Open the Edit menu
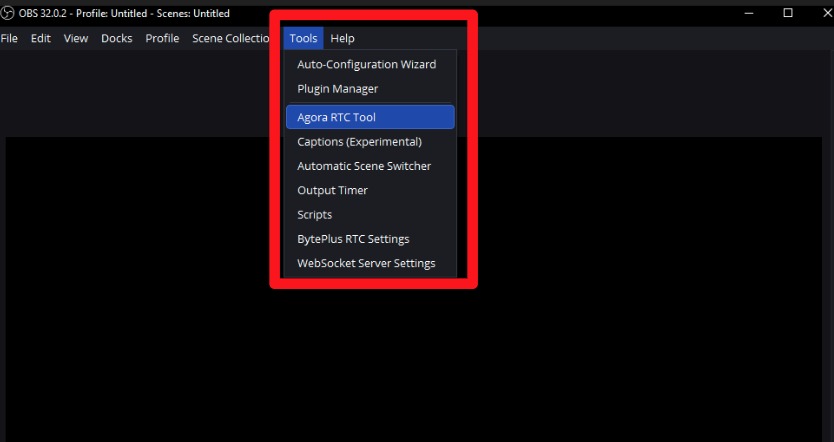This screenshot has height=442, width=834. click(40, 38)
